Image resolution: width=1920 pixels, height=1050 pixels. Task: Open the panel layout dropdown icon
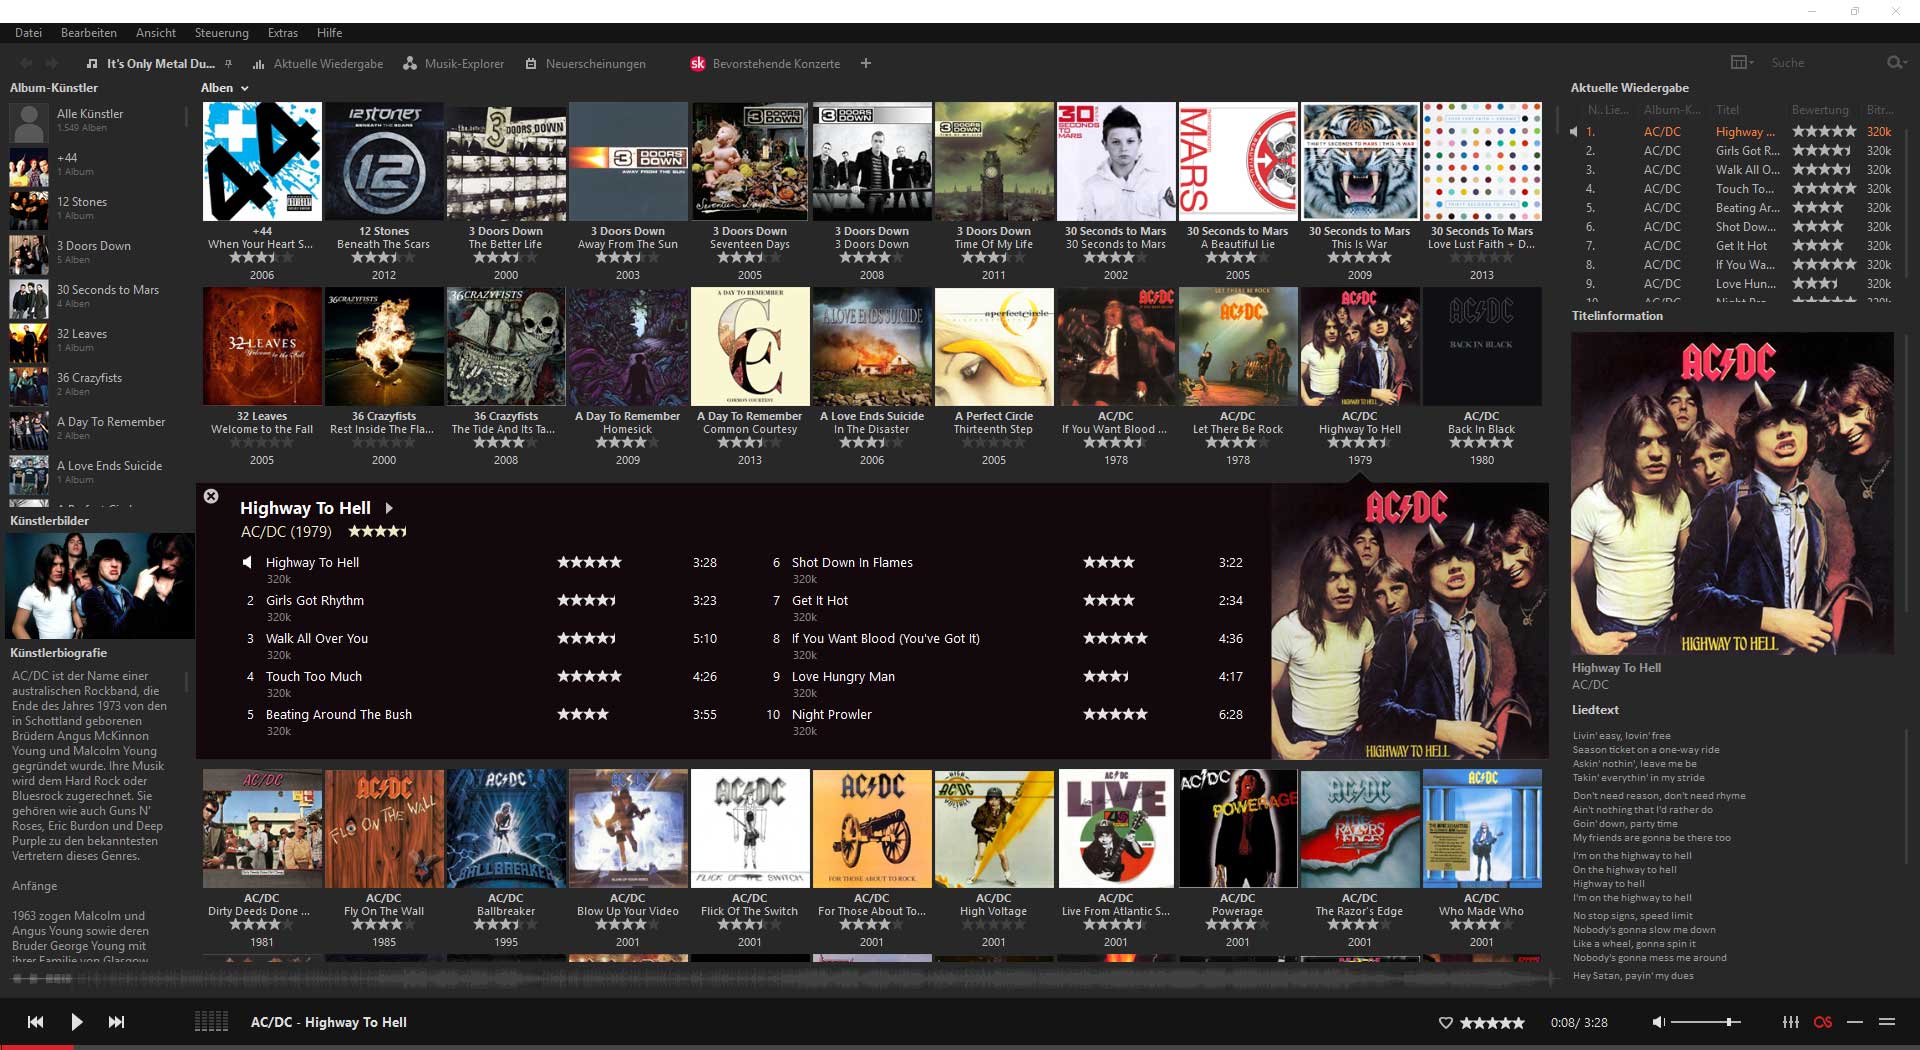(x=1742, y=62)
